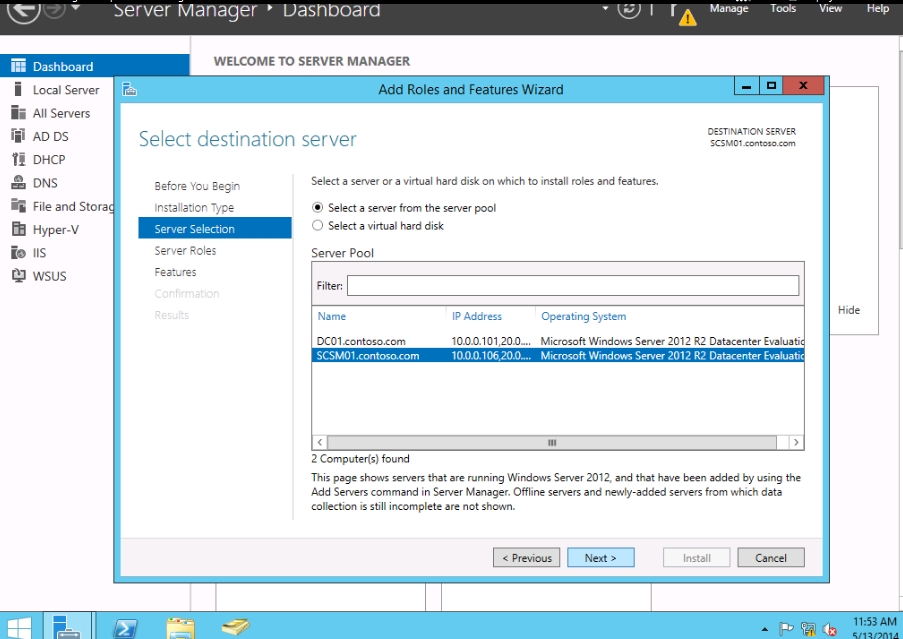Choose 'Select a virtual hard disk' option

click(x=318, y=226)
